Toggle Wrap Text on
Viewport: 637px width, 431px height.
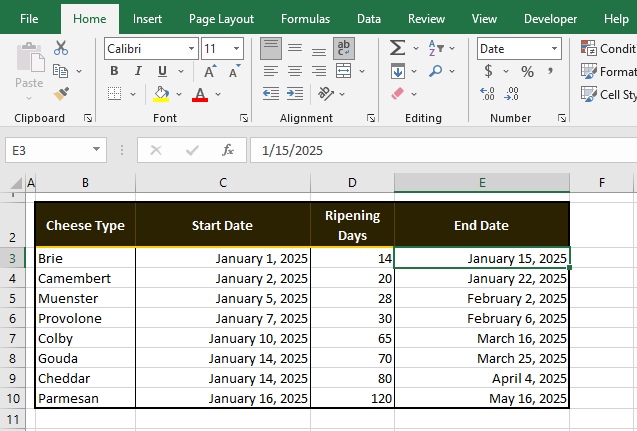[x=344, y=48]
